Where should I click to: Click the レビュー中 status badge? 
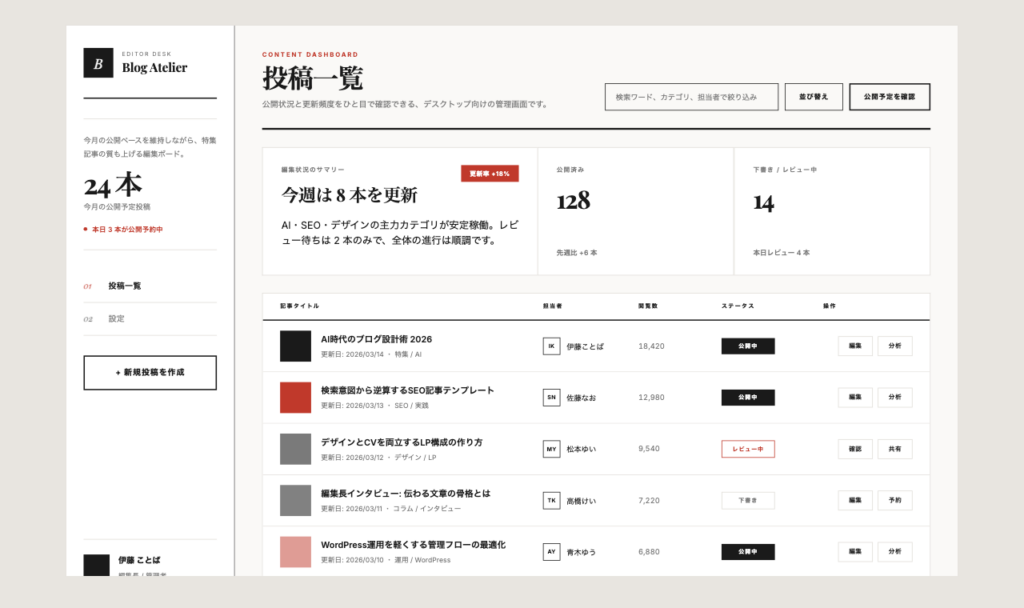click(747, 449)
